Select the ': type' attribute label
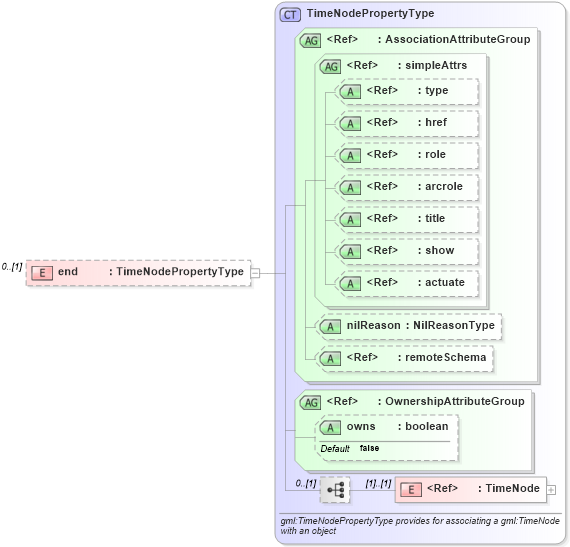This screenshot has height=547, width=570. [x=433, y=91]
